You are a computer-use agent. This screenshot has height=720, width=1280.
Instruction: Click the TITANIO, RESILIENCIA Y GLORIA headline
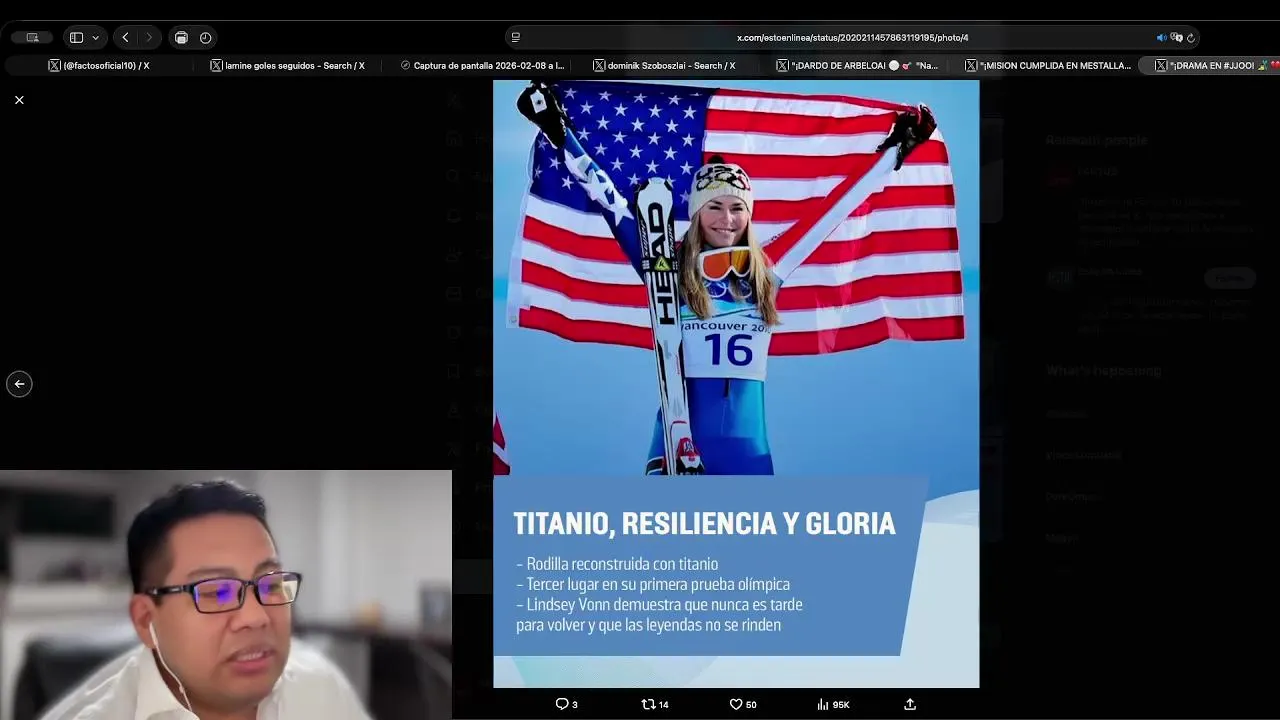(704, 524)
